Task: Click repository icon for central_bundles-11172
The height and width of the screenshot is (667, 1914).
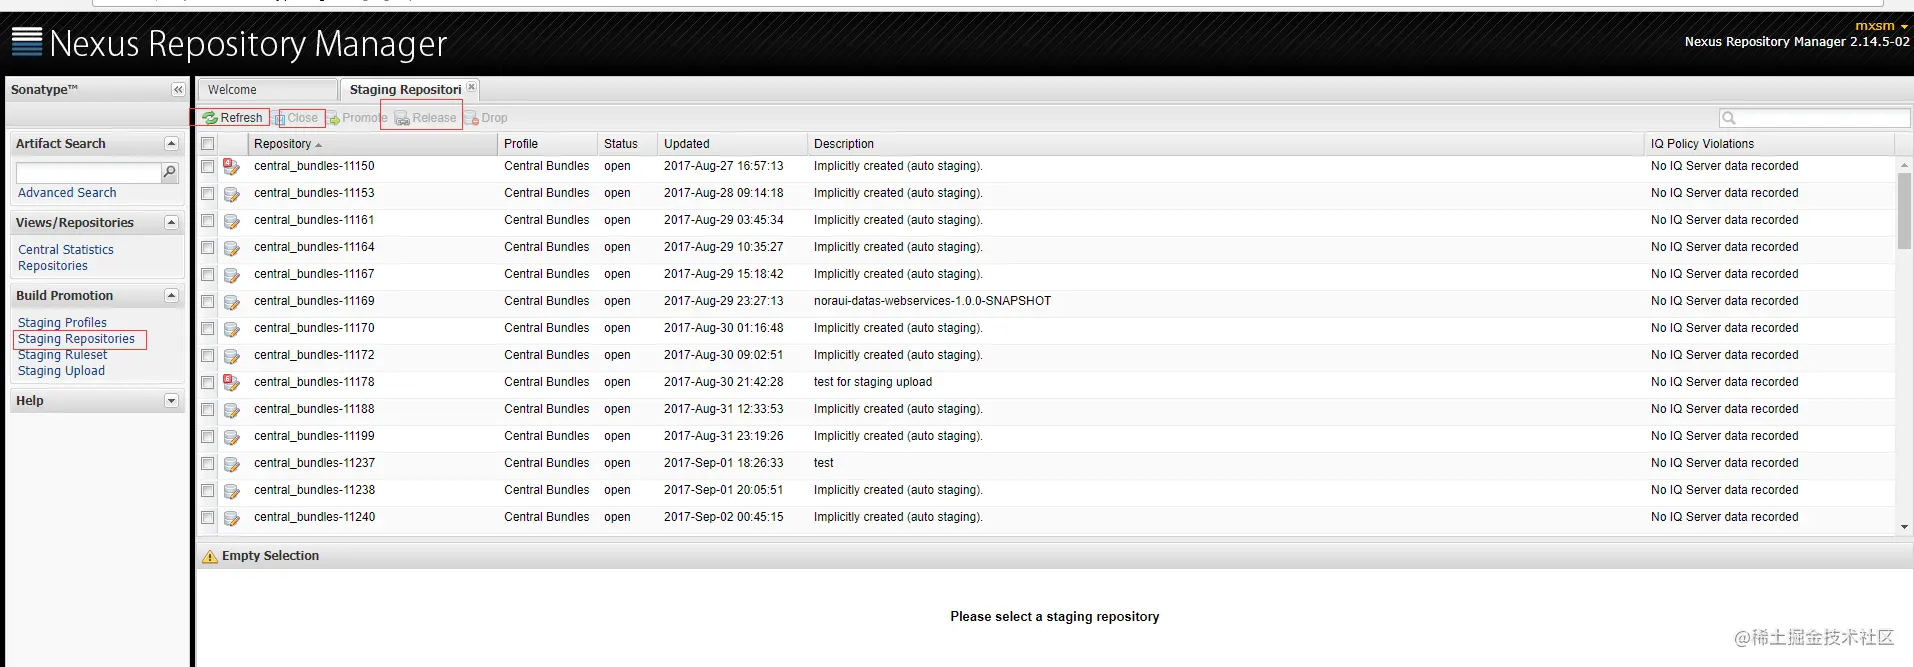Action: (231, 356)
